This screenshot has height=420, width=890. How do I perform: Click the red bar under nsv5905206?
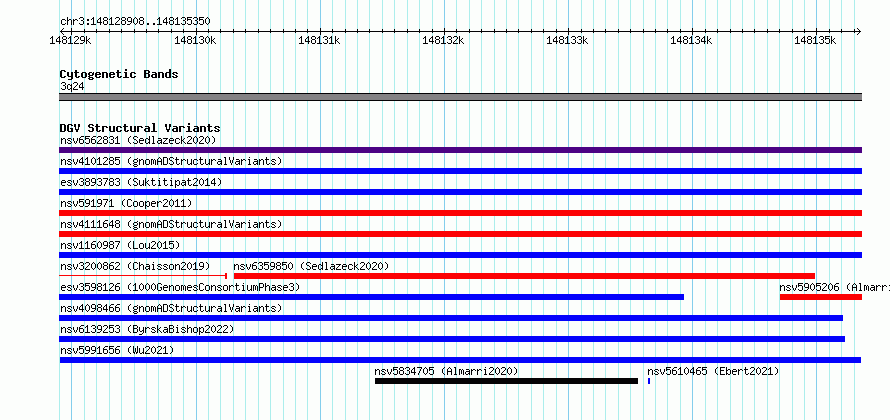tap(821, 297)
